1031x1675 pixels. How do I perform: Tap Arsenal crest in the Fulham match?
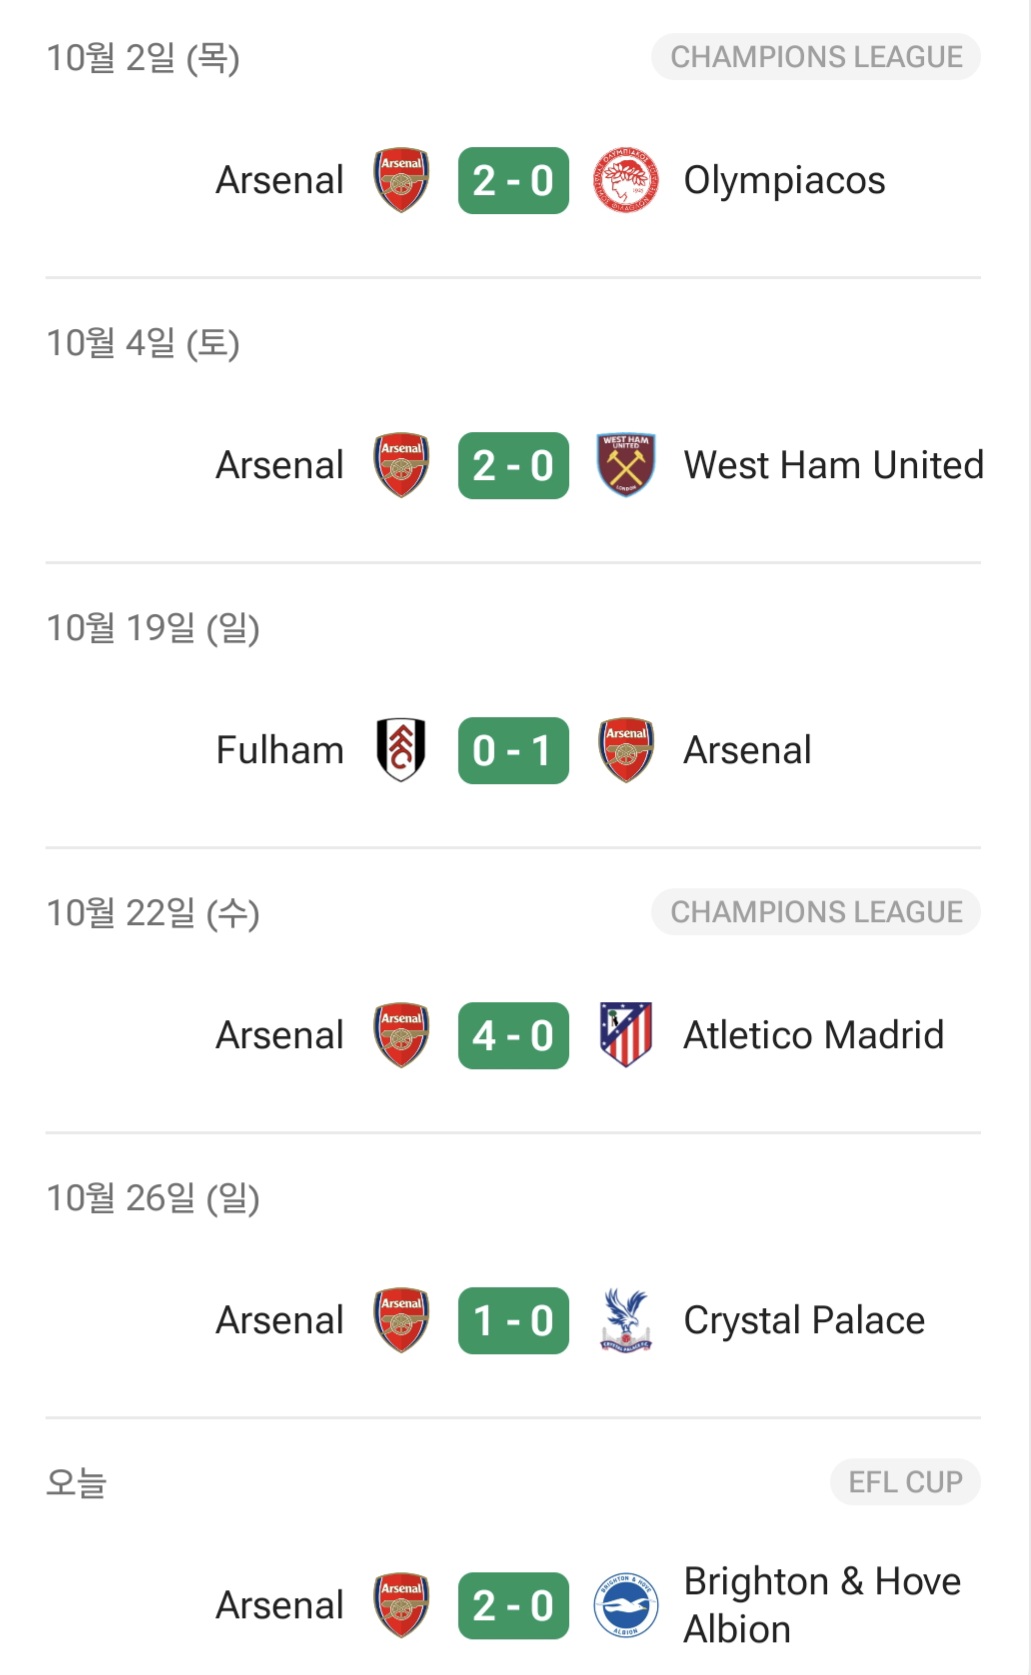coord(625,750)
